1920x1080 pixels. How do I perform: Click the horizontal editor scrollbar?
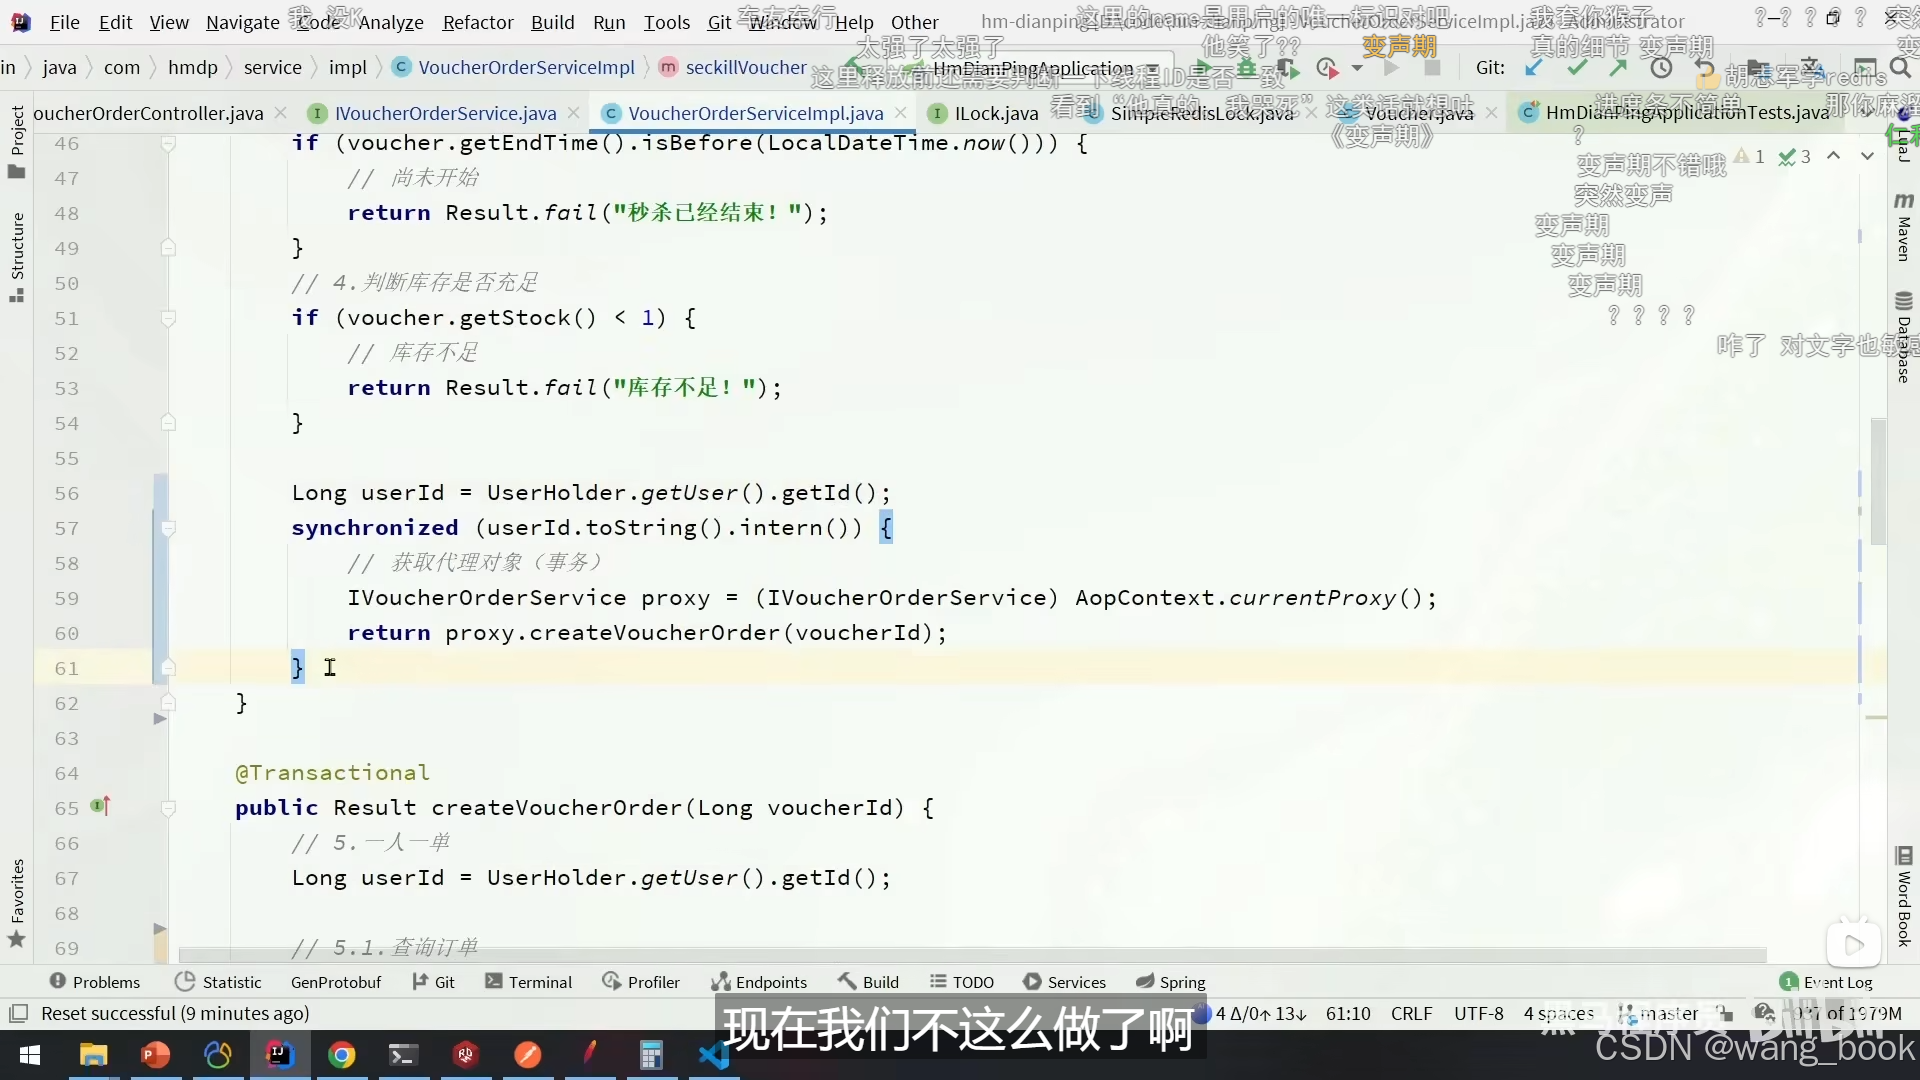tap(970, 955)
